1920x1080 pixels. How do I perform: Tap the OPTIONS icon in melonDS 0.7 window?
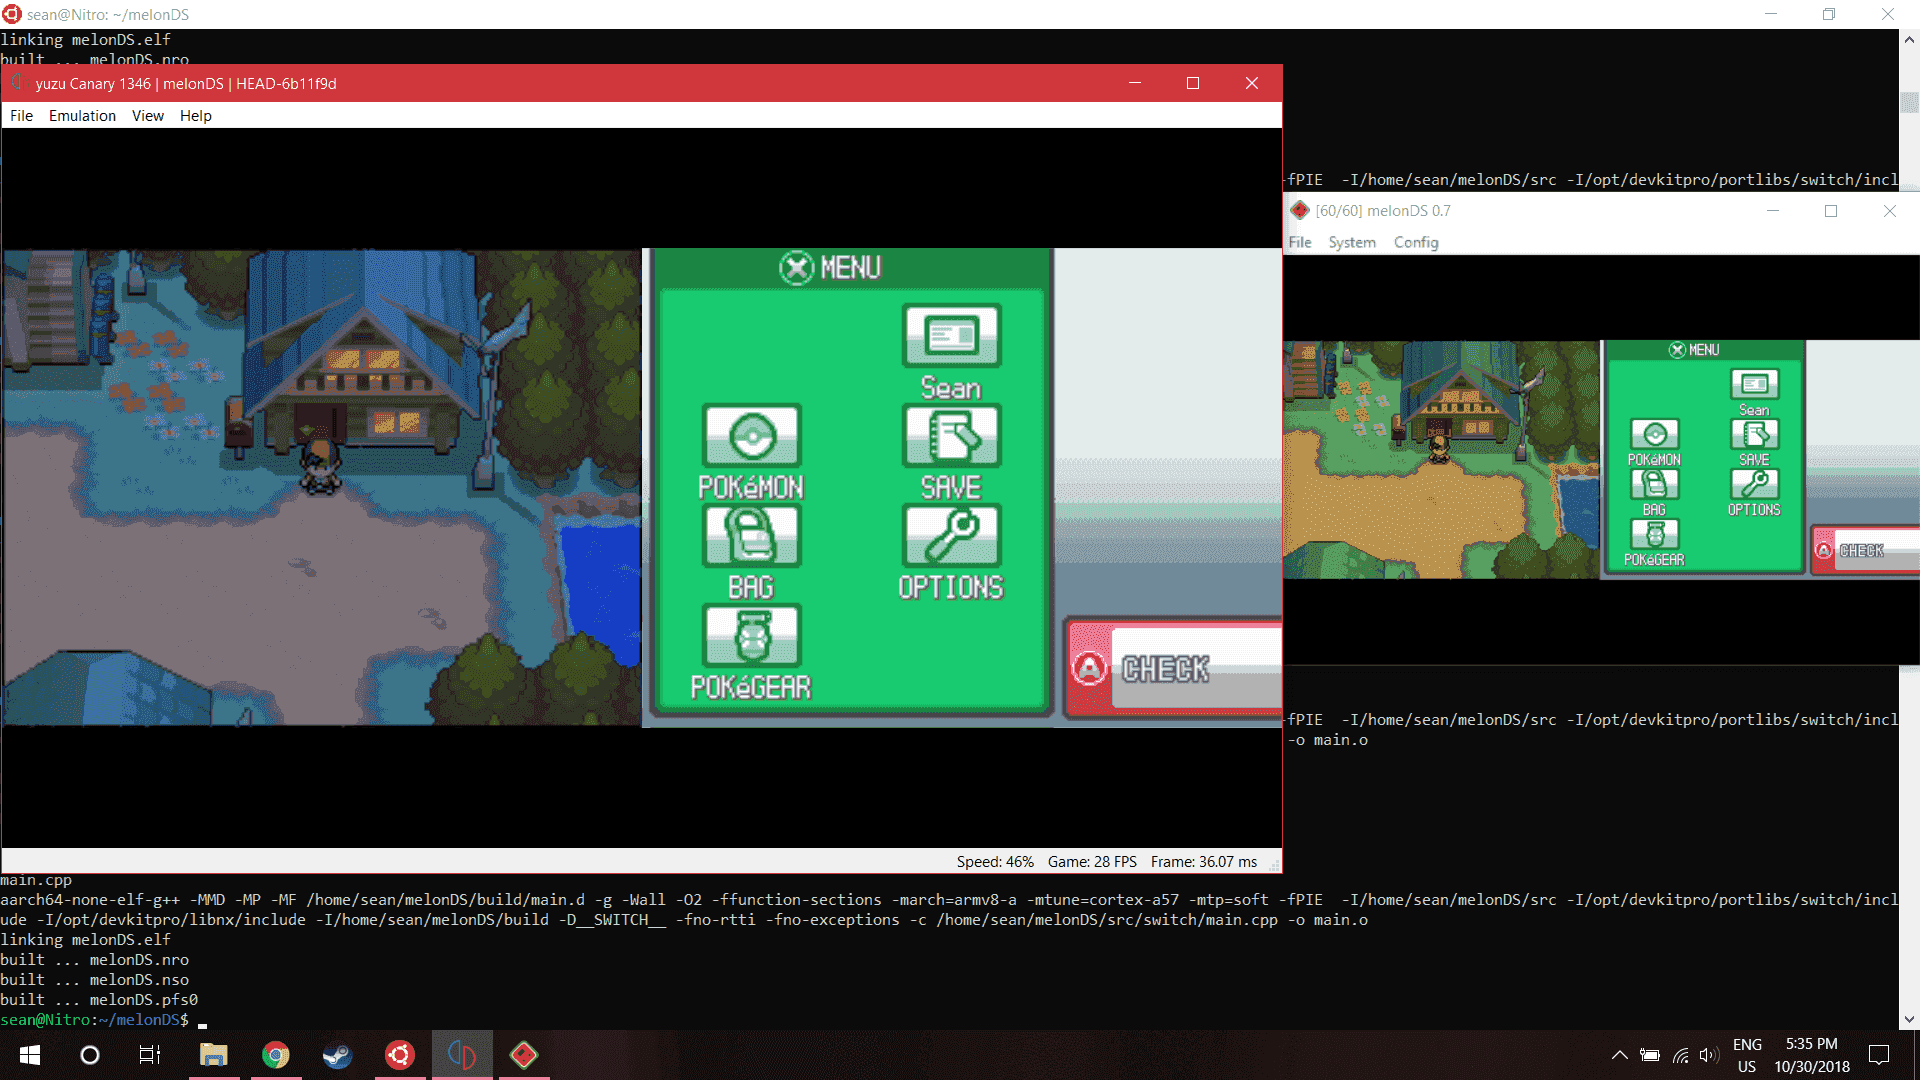tap(1755, 484)
